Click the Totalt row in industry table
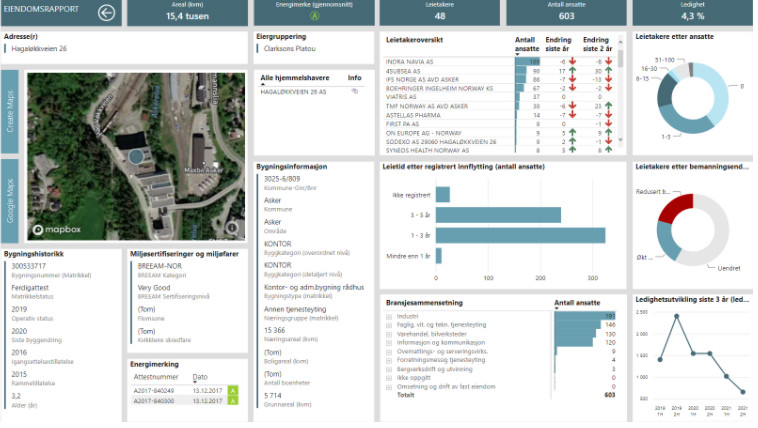This screenshot has height=428, width=758. coord(500,395)
